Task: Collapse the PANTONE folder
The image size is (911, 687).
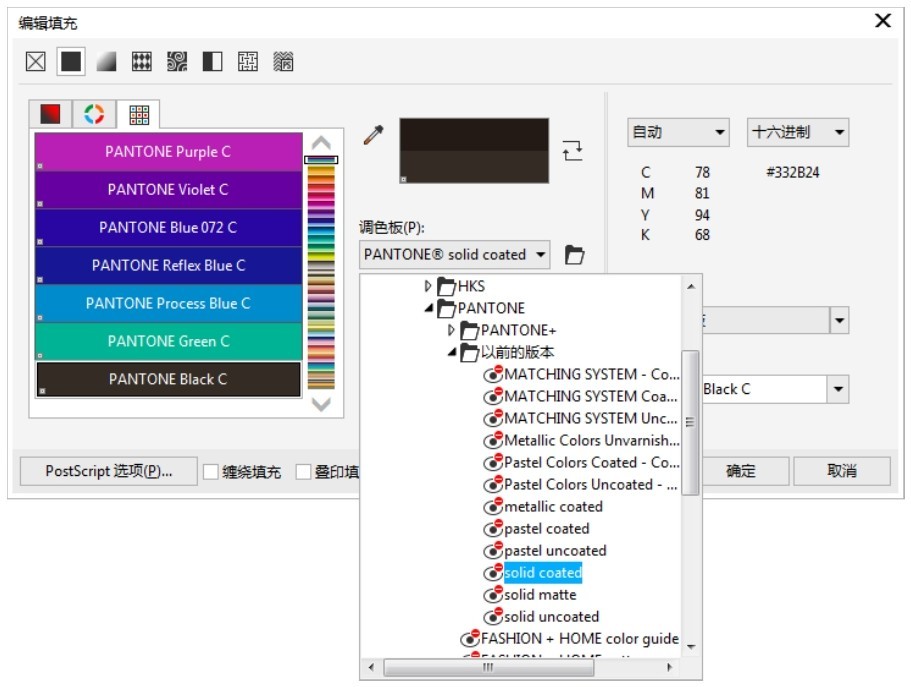Action: tap(429, 308)
